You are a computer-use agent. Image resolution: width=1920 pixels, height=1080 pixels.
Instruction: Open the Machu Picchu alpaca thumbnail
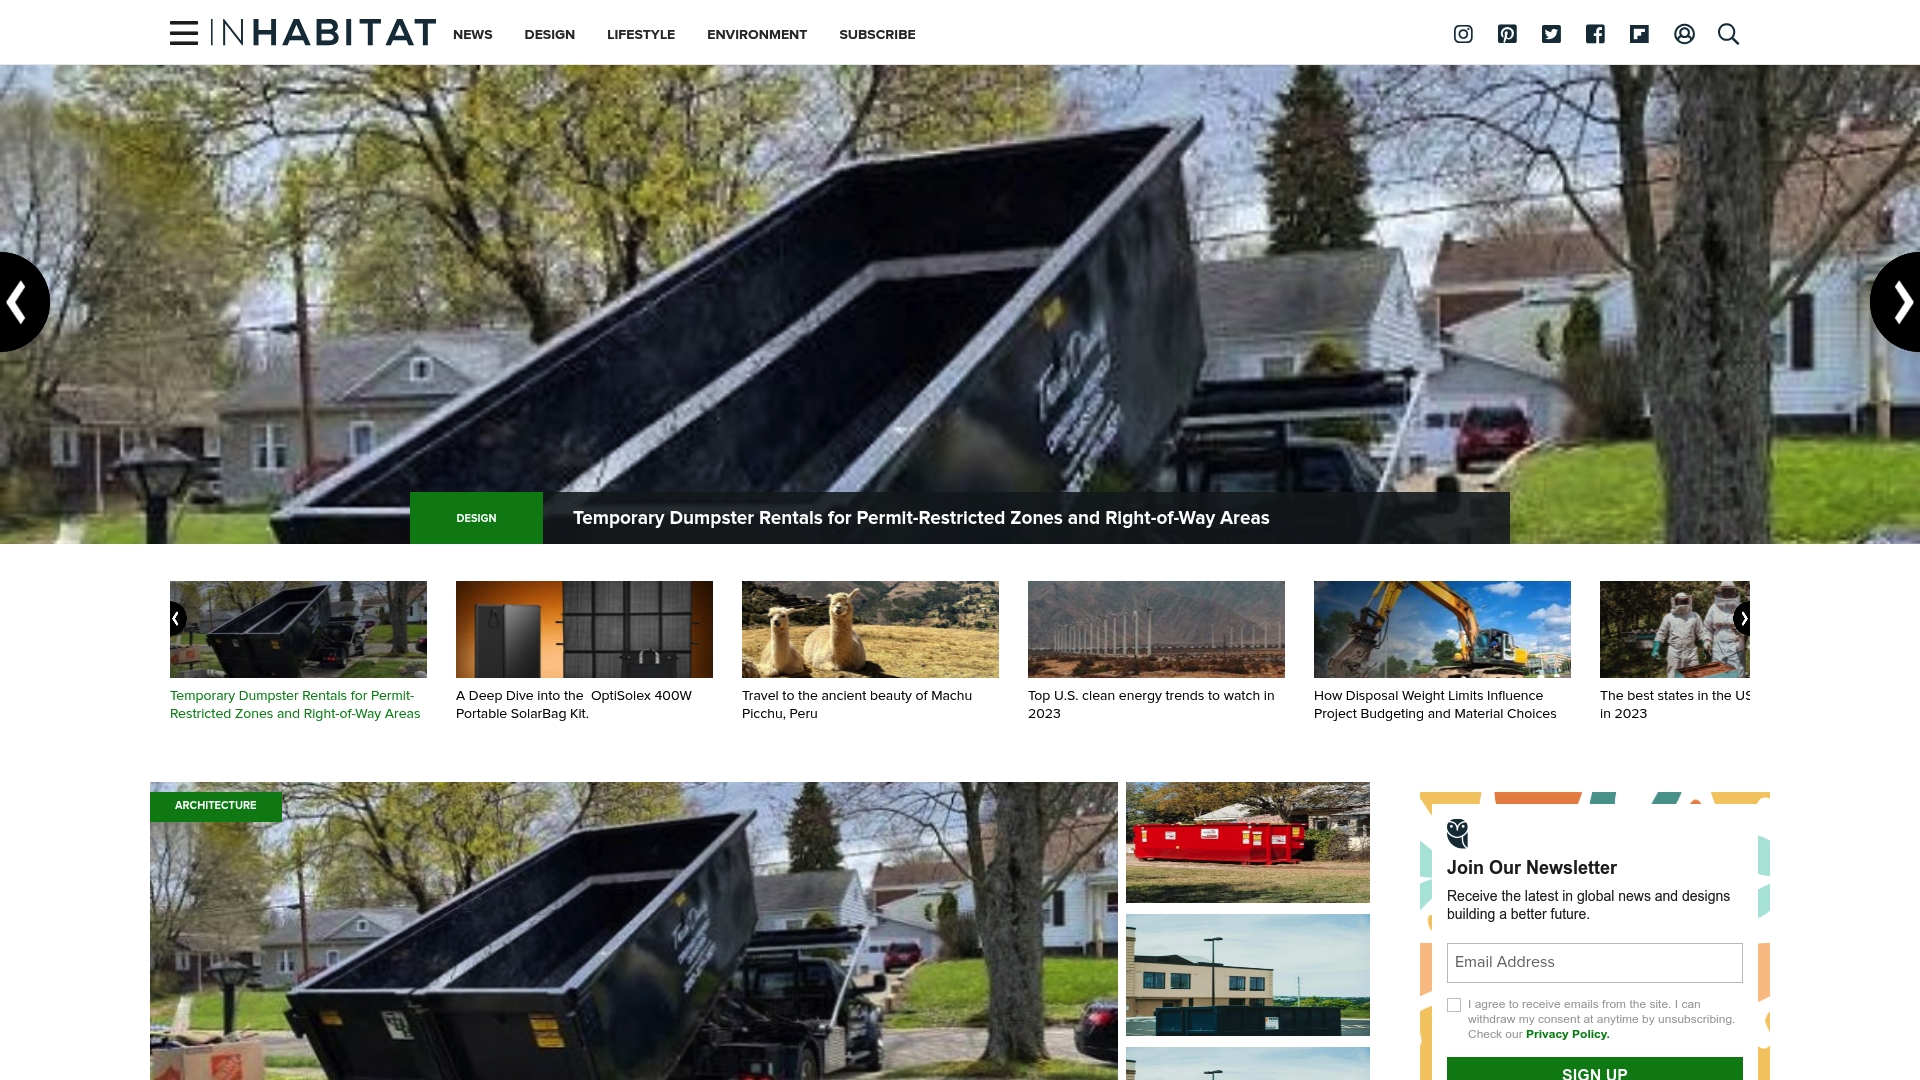click(870, 629)
